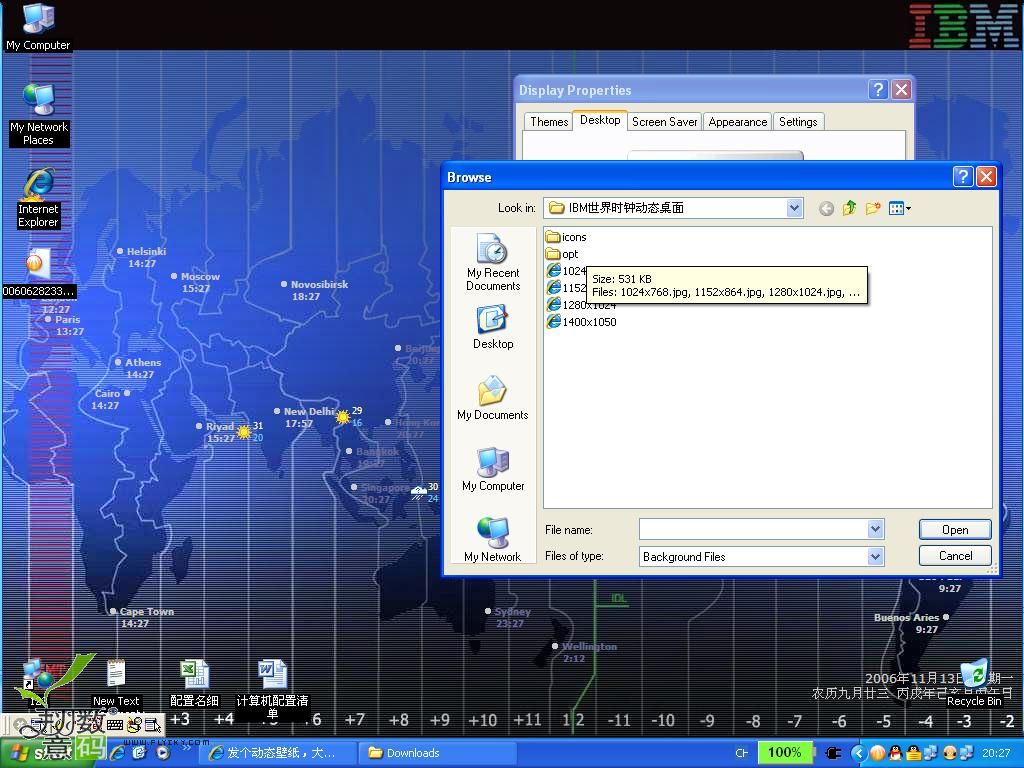Open the View Menu button in Browse
Viewport: 1024px width, 768px height.
point(900,208)
